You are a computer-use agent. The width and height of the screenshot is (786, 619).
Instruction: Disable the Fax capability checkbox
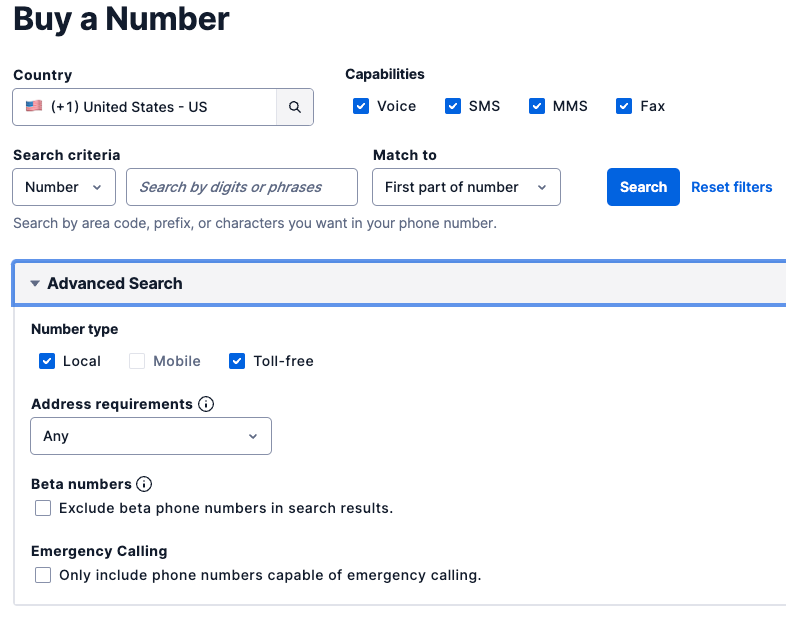pyautogui.click(x=625, y=106)
